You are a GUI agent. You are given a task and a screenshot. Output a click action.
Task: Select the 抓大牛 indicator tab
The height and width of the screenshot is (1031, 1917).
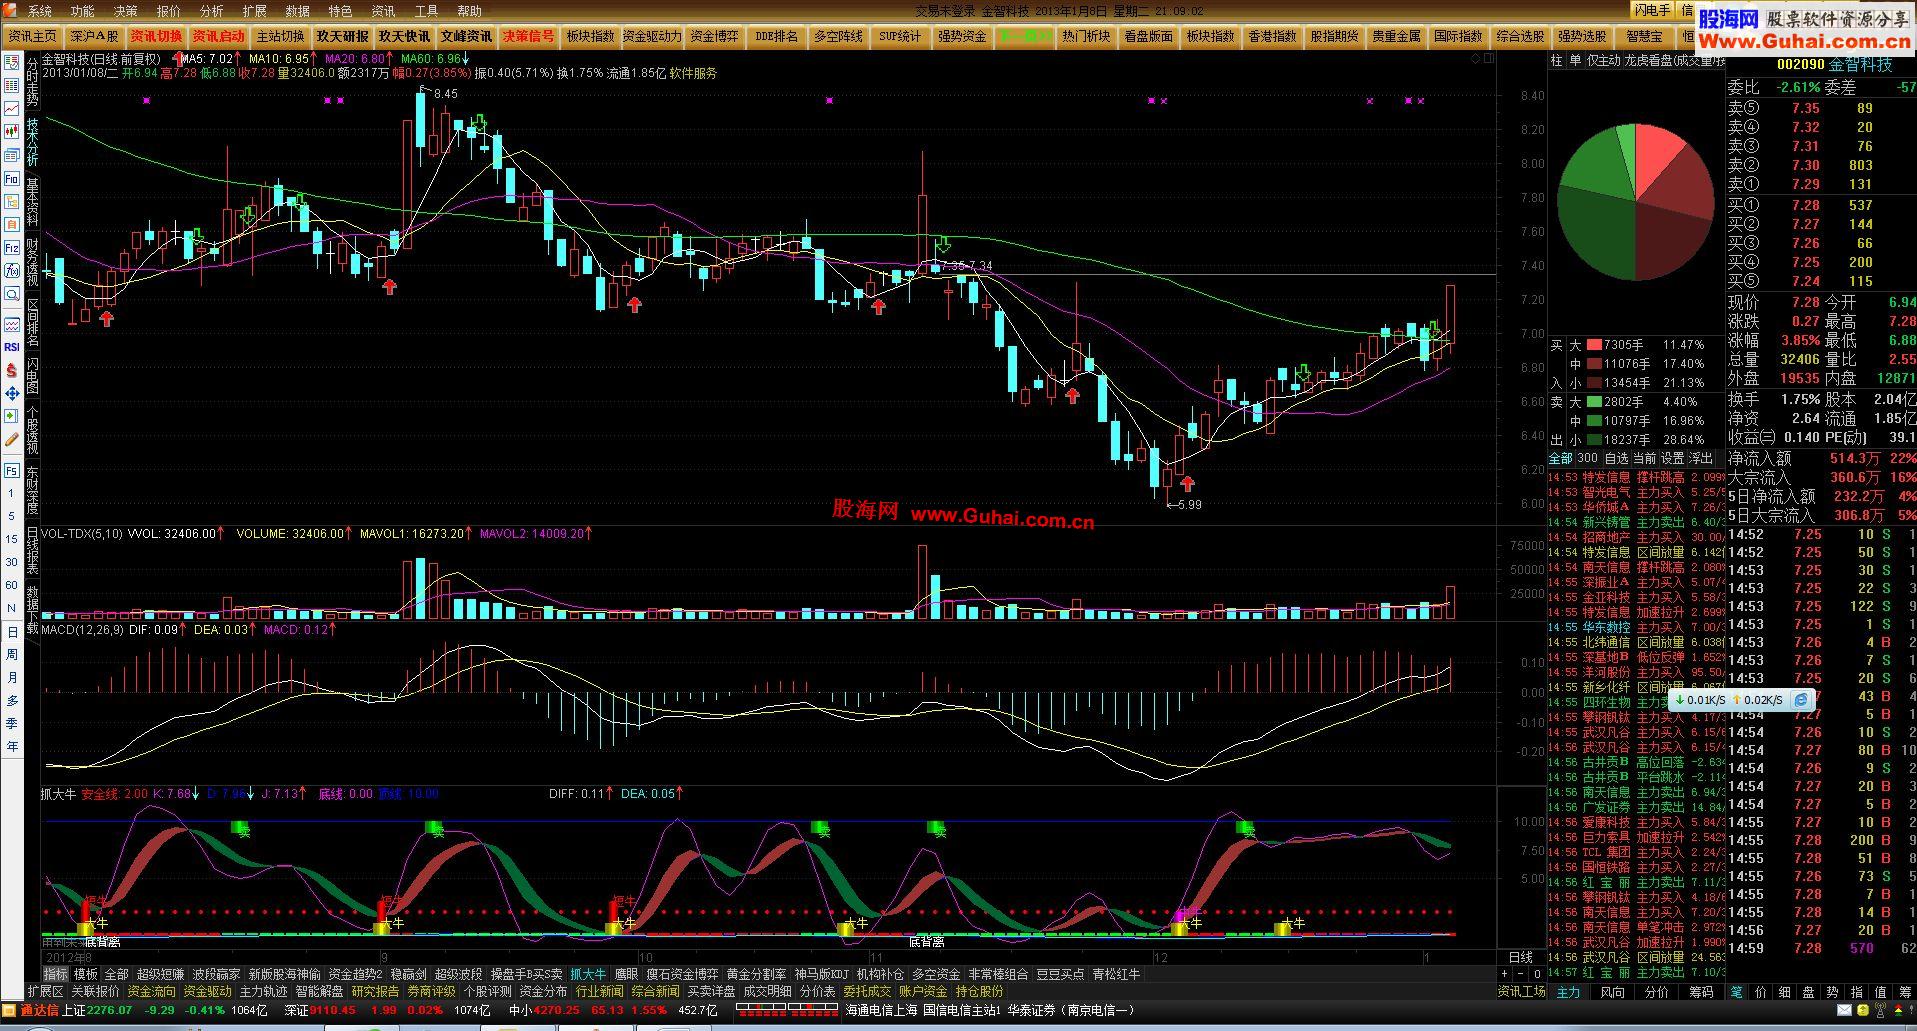click(588, 974)
